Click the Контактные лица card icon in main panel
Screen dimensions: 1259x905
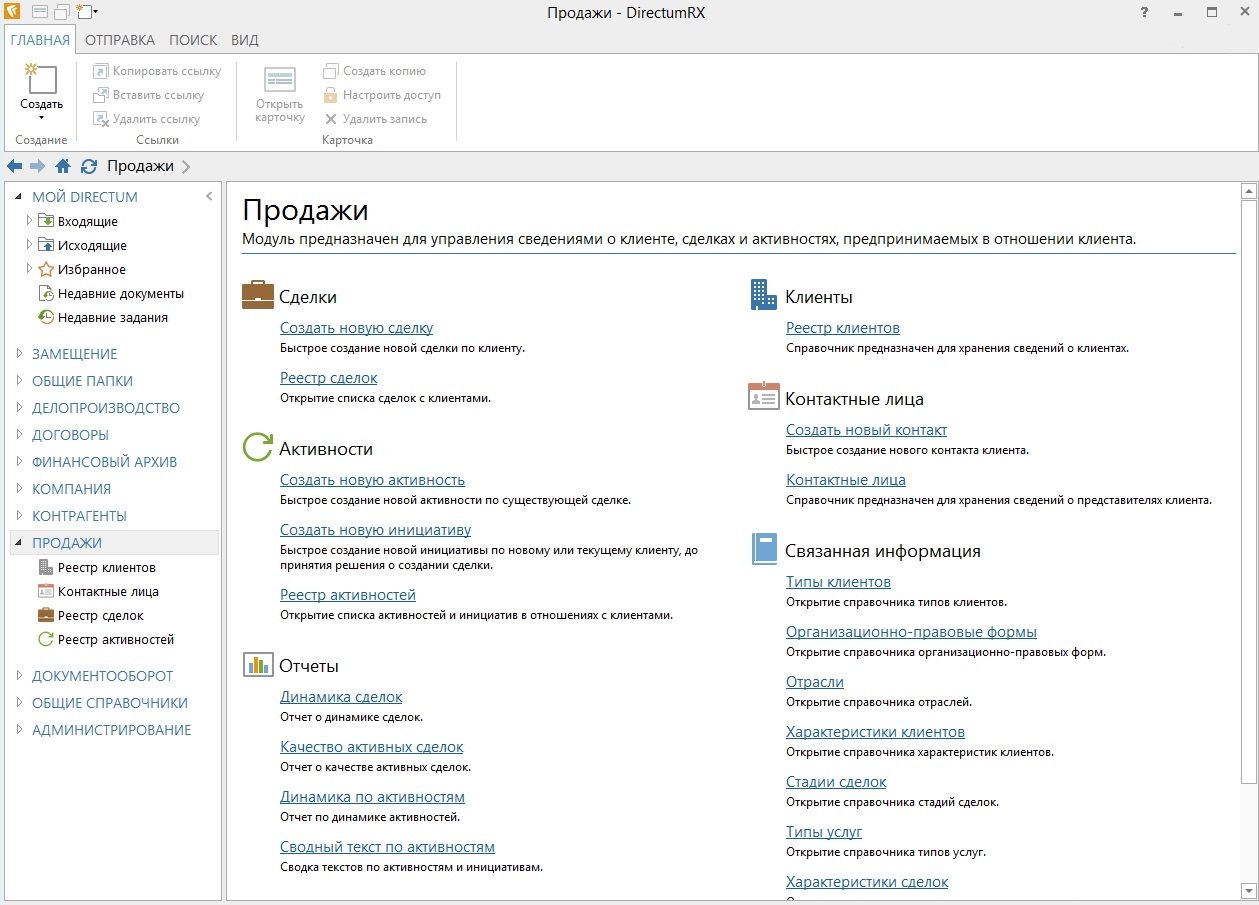tap(764, 397)
